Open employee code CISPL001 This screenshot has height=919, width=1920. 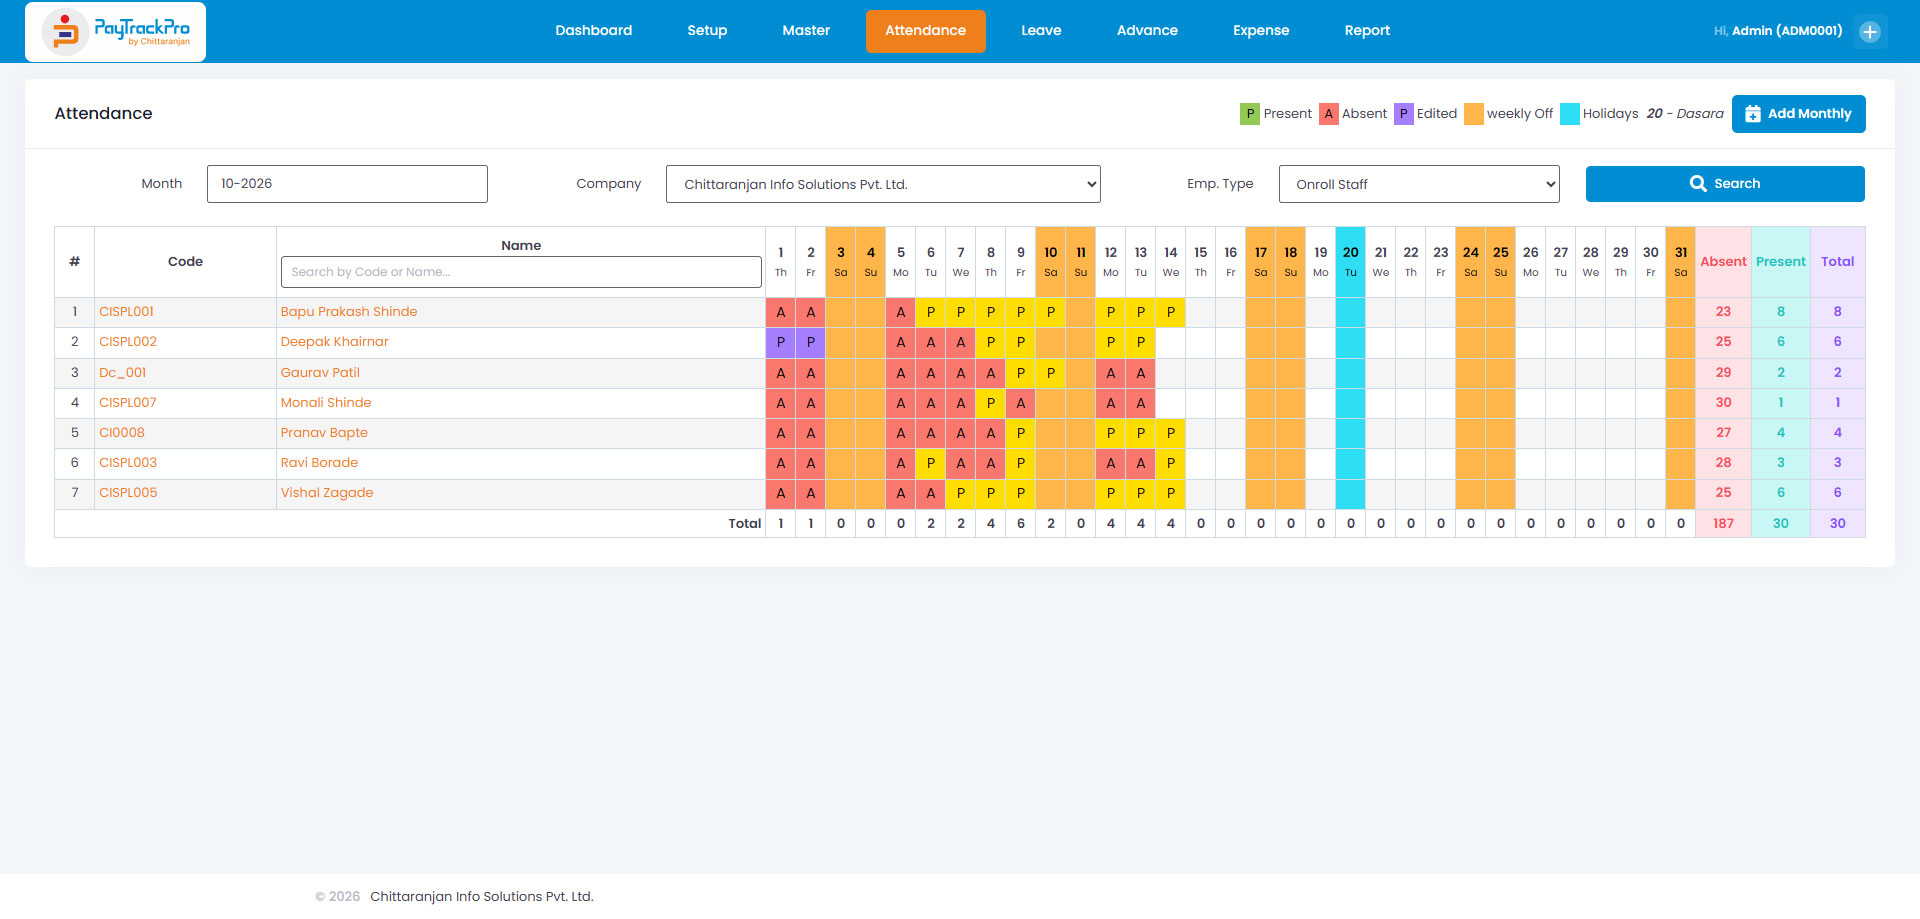pyautogui.click(x=127, y=312)
